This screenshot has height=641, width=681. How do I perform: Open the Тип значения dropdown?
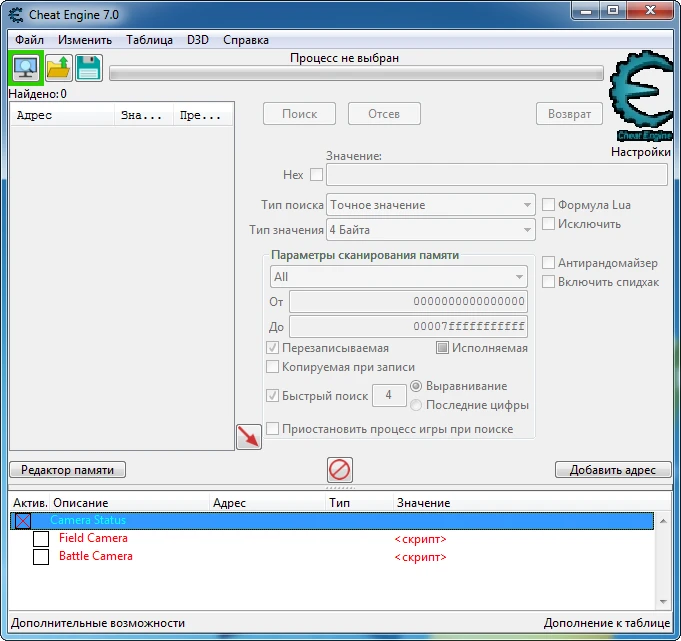click(431, 230)
